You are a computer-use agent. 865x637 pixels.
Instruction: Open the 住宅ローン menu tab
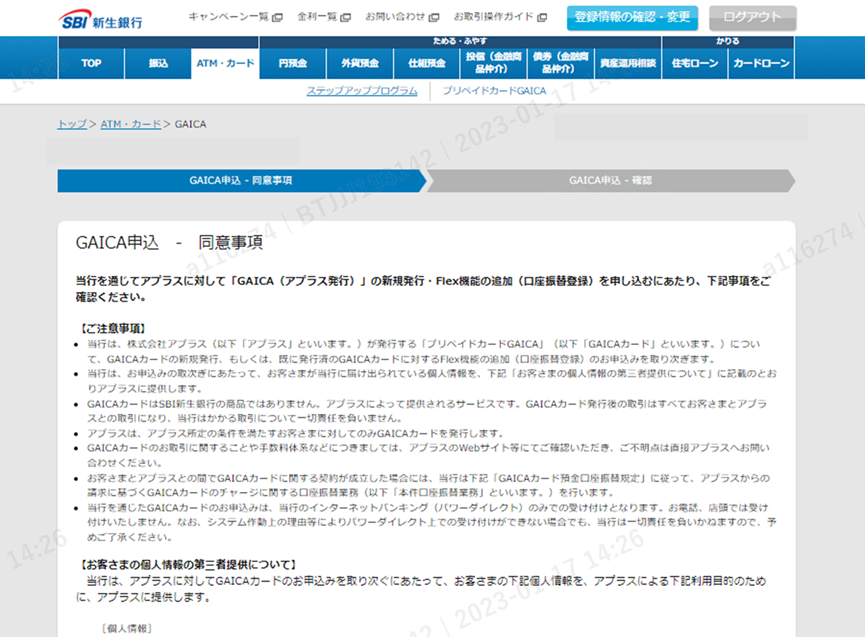click(695, 63)
